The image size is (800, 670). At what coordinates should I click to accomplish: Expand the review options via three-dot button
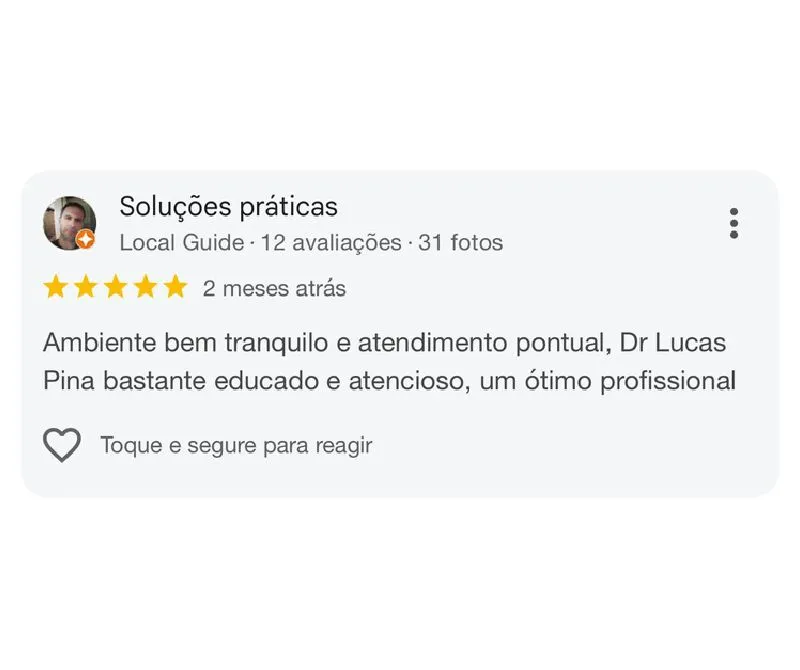[x=736, y=224]
